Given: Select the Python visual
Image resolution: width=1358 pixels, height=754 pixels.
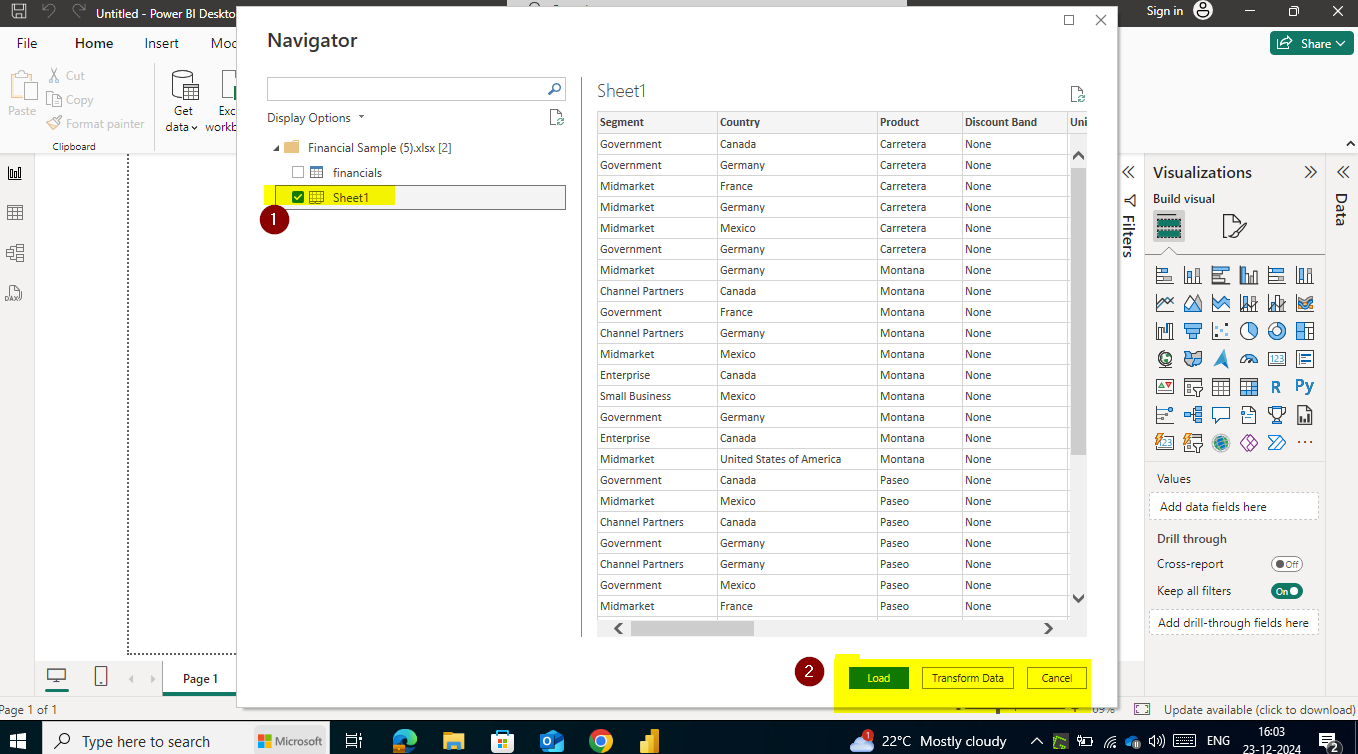Looking at the screenshot, I should 1304,386.
